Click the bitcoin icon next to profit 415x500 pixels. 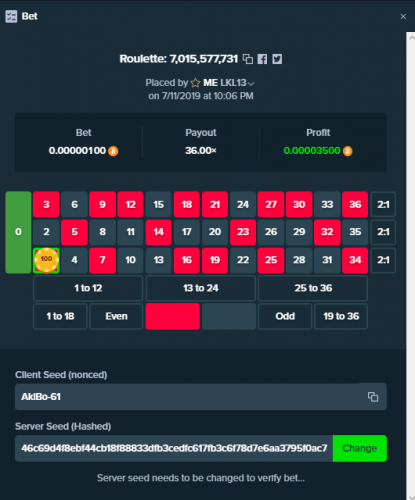pyautogui.click(x=348, y=151)
